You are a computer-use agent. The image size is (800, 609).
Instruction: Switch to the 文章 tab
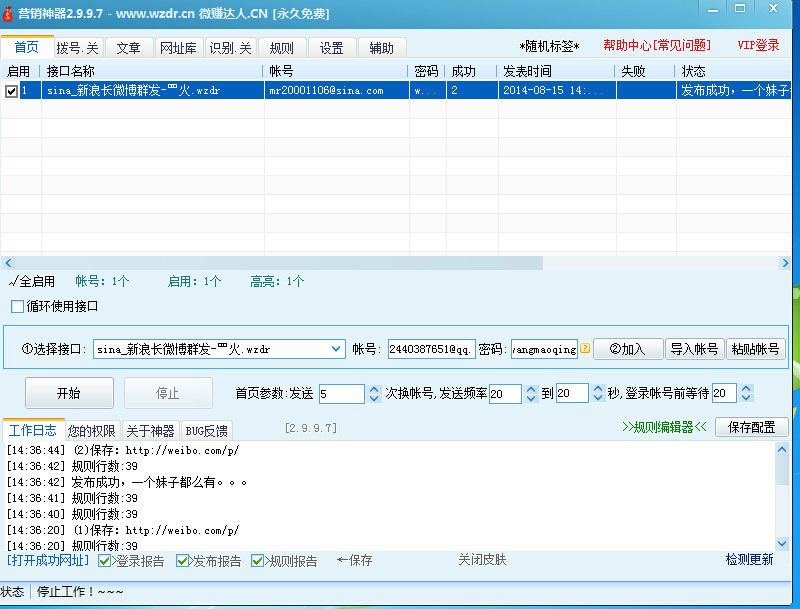click(x=128, y=48)
